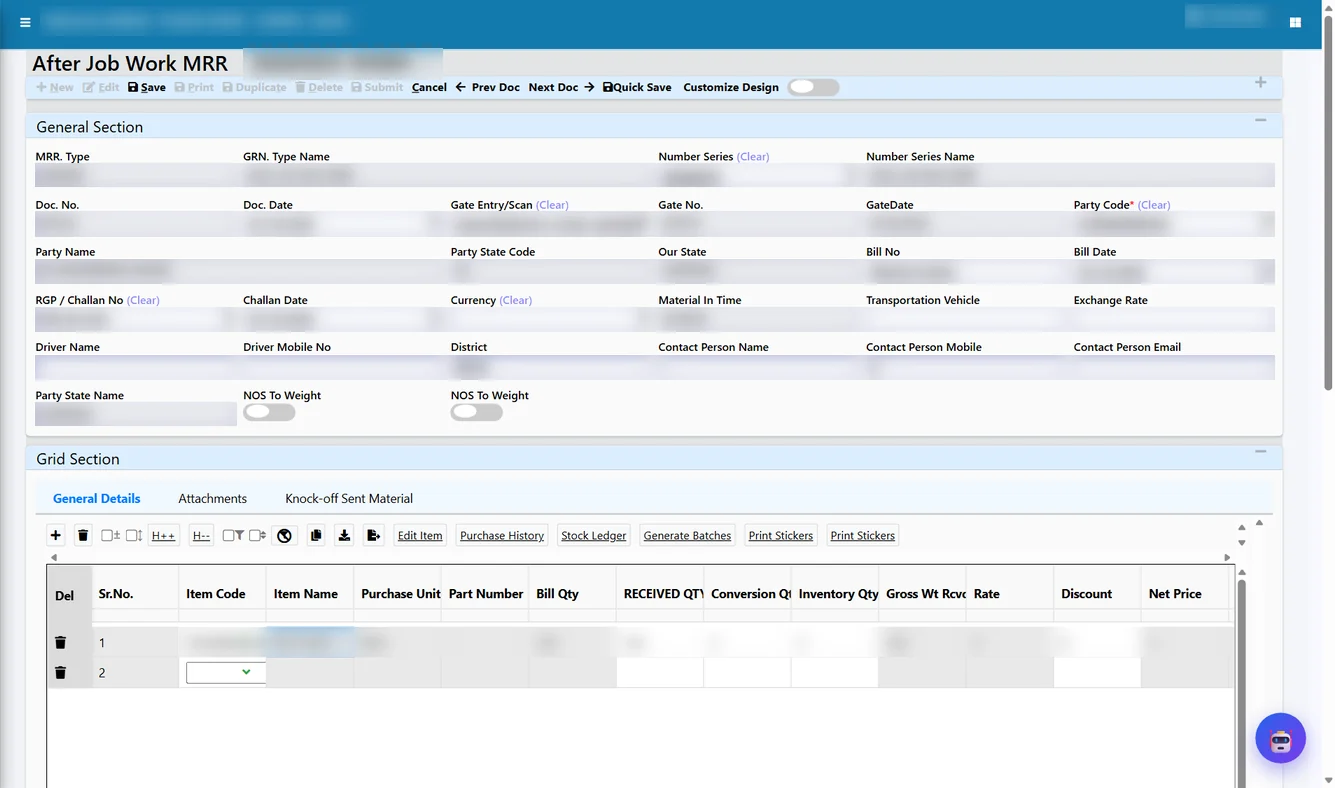
Task: Select the General Details tab
Action: point(96,498)
